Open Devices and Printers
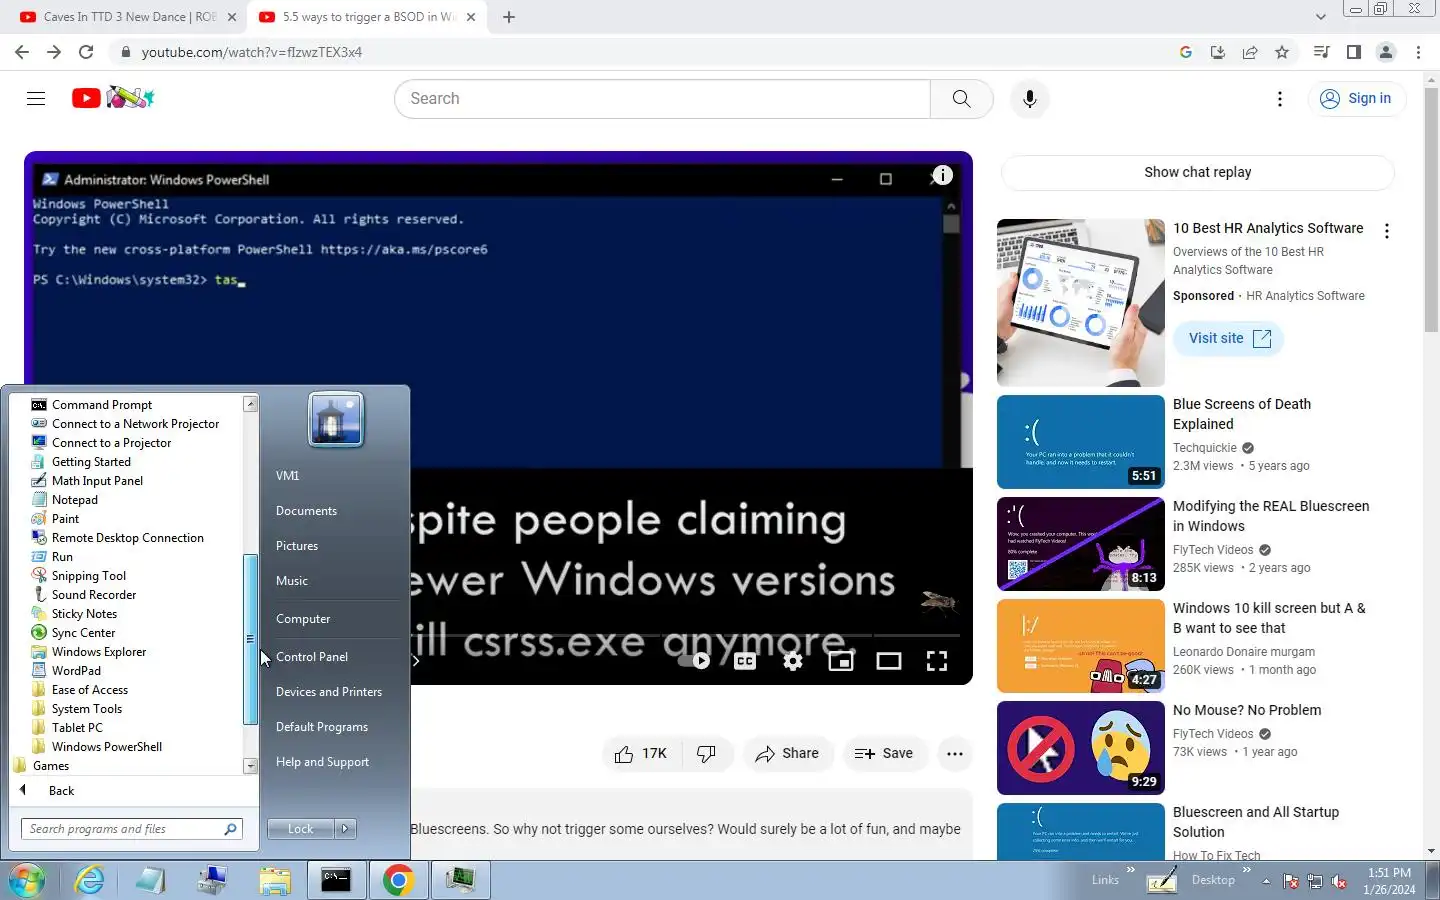Viewport: 1440px width, 900px height. point(329,692)
